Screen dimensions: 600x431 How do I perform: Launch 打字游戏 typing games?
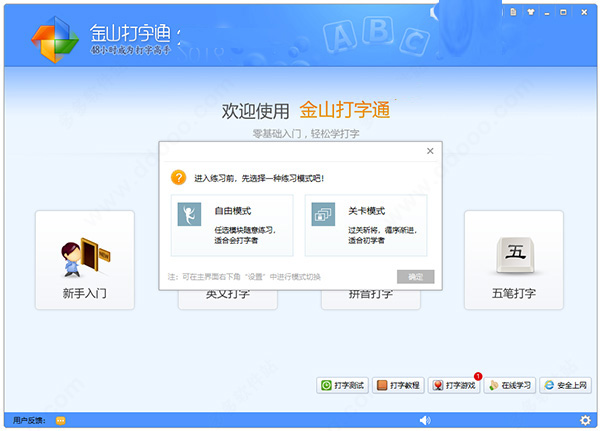point(454,385)
